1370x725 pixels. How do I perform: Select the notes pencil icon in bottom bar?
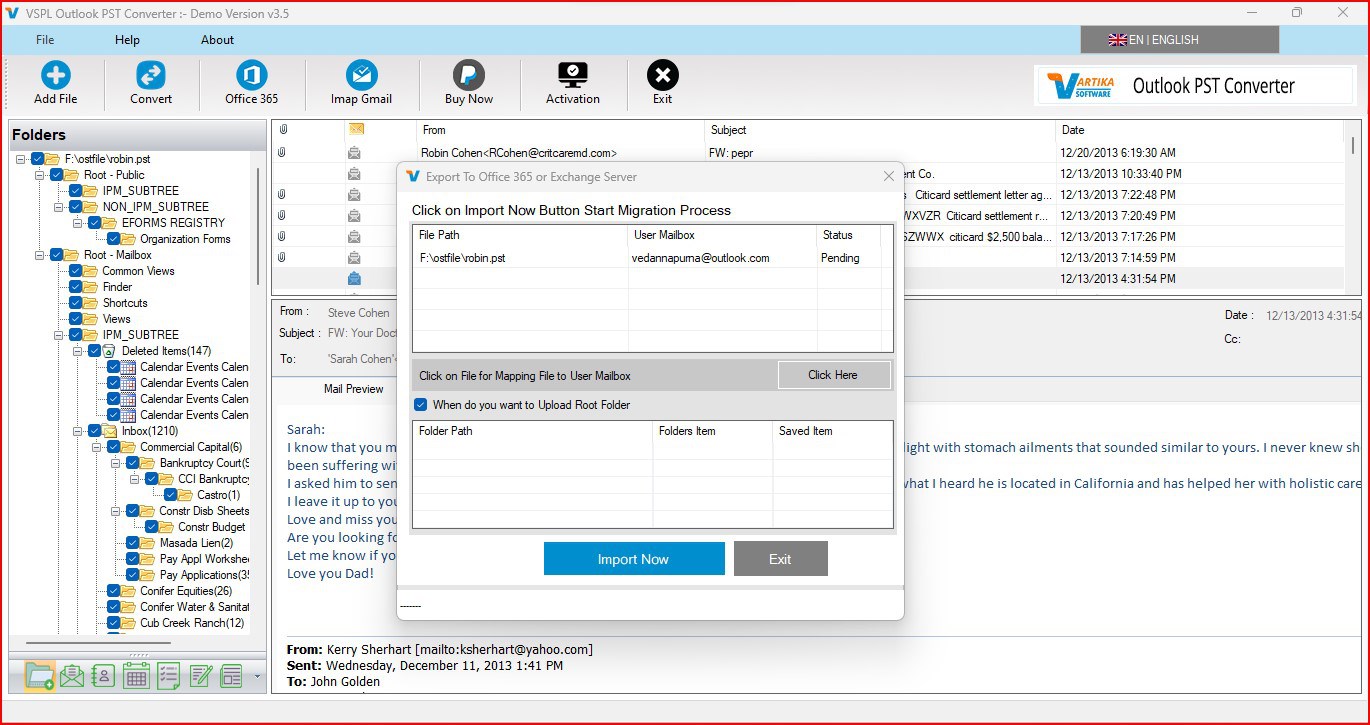tap(200, 676)
